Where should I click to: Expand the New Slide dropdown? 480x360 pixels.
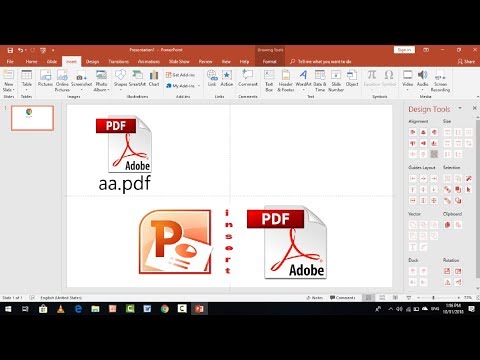pyautogui.click(x=8, y=90)
